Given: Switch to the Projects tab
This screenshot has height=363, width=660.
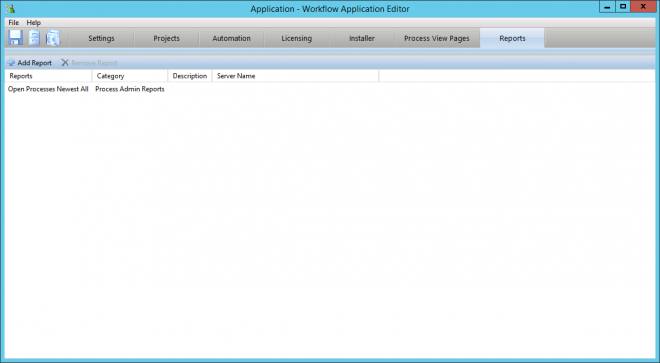Looking at the screenshot, I should (166, 38).
